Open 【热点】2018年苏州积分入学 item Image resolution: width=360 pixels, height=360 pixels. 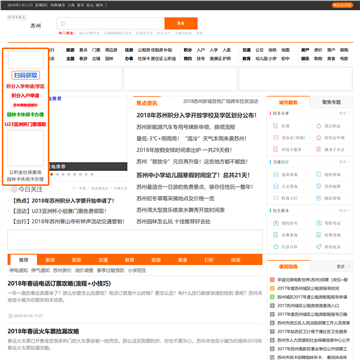coord(63,201)
